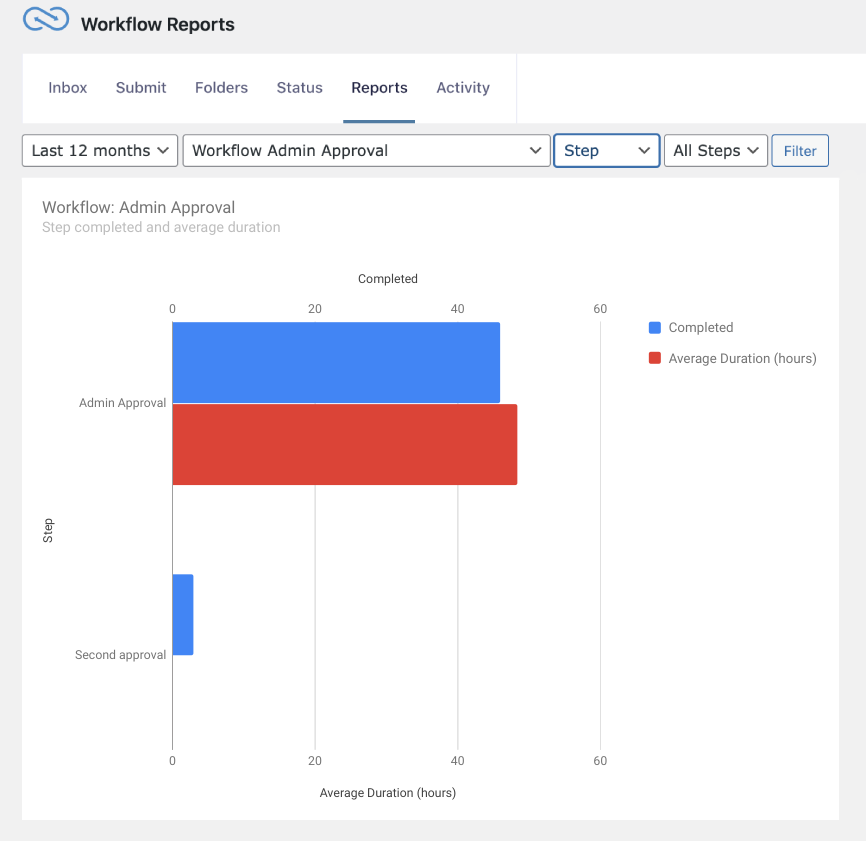Select the Completed legend label
The width and height of the screenshot is (866, 841).
(x=701, y=328)
